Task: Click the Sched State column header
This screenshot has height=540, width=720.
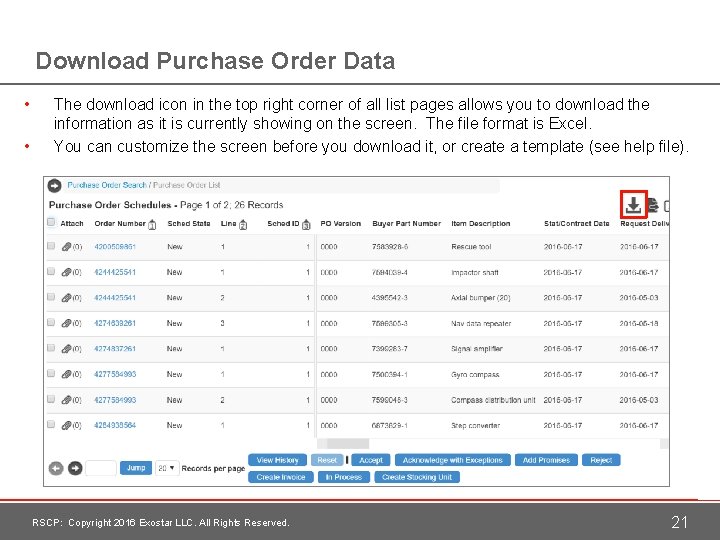Action: tap(189, 224)
